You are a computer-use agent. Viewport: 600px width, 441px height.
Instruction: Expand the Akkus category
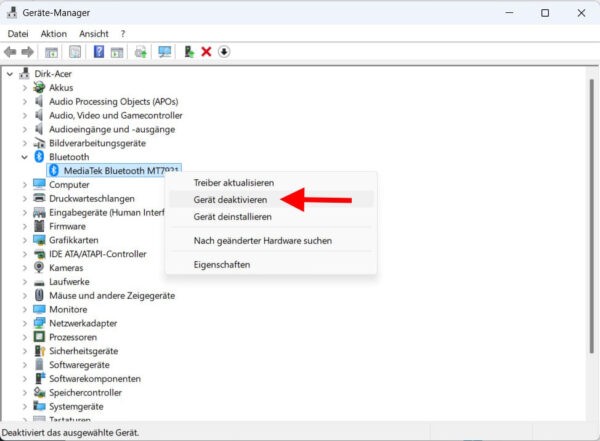point(24,88)
